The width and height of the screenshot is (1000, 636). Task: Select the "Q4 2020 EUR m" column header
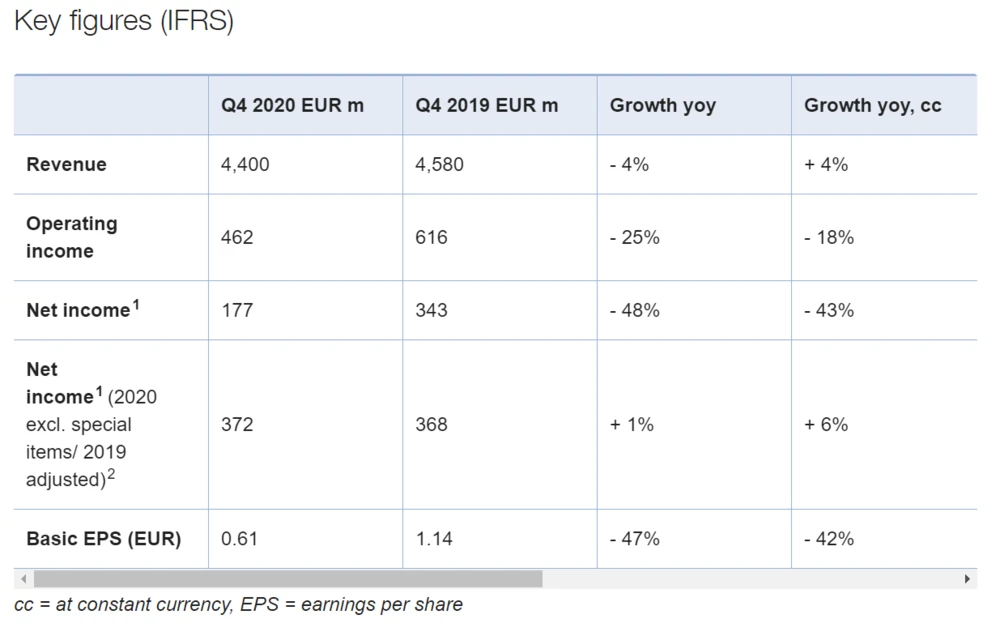coord(292,105)
